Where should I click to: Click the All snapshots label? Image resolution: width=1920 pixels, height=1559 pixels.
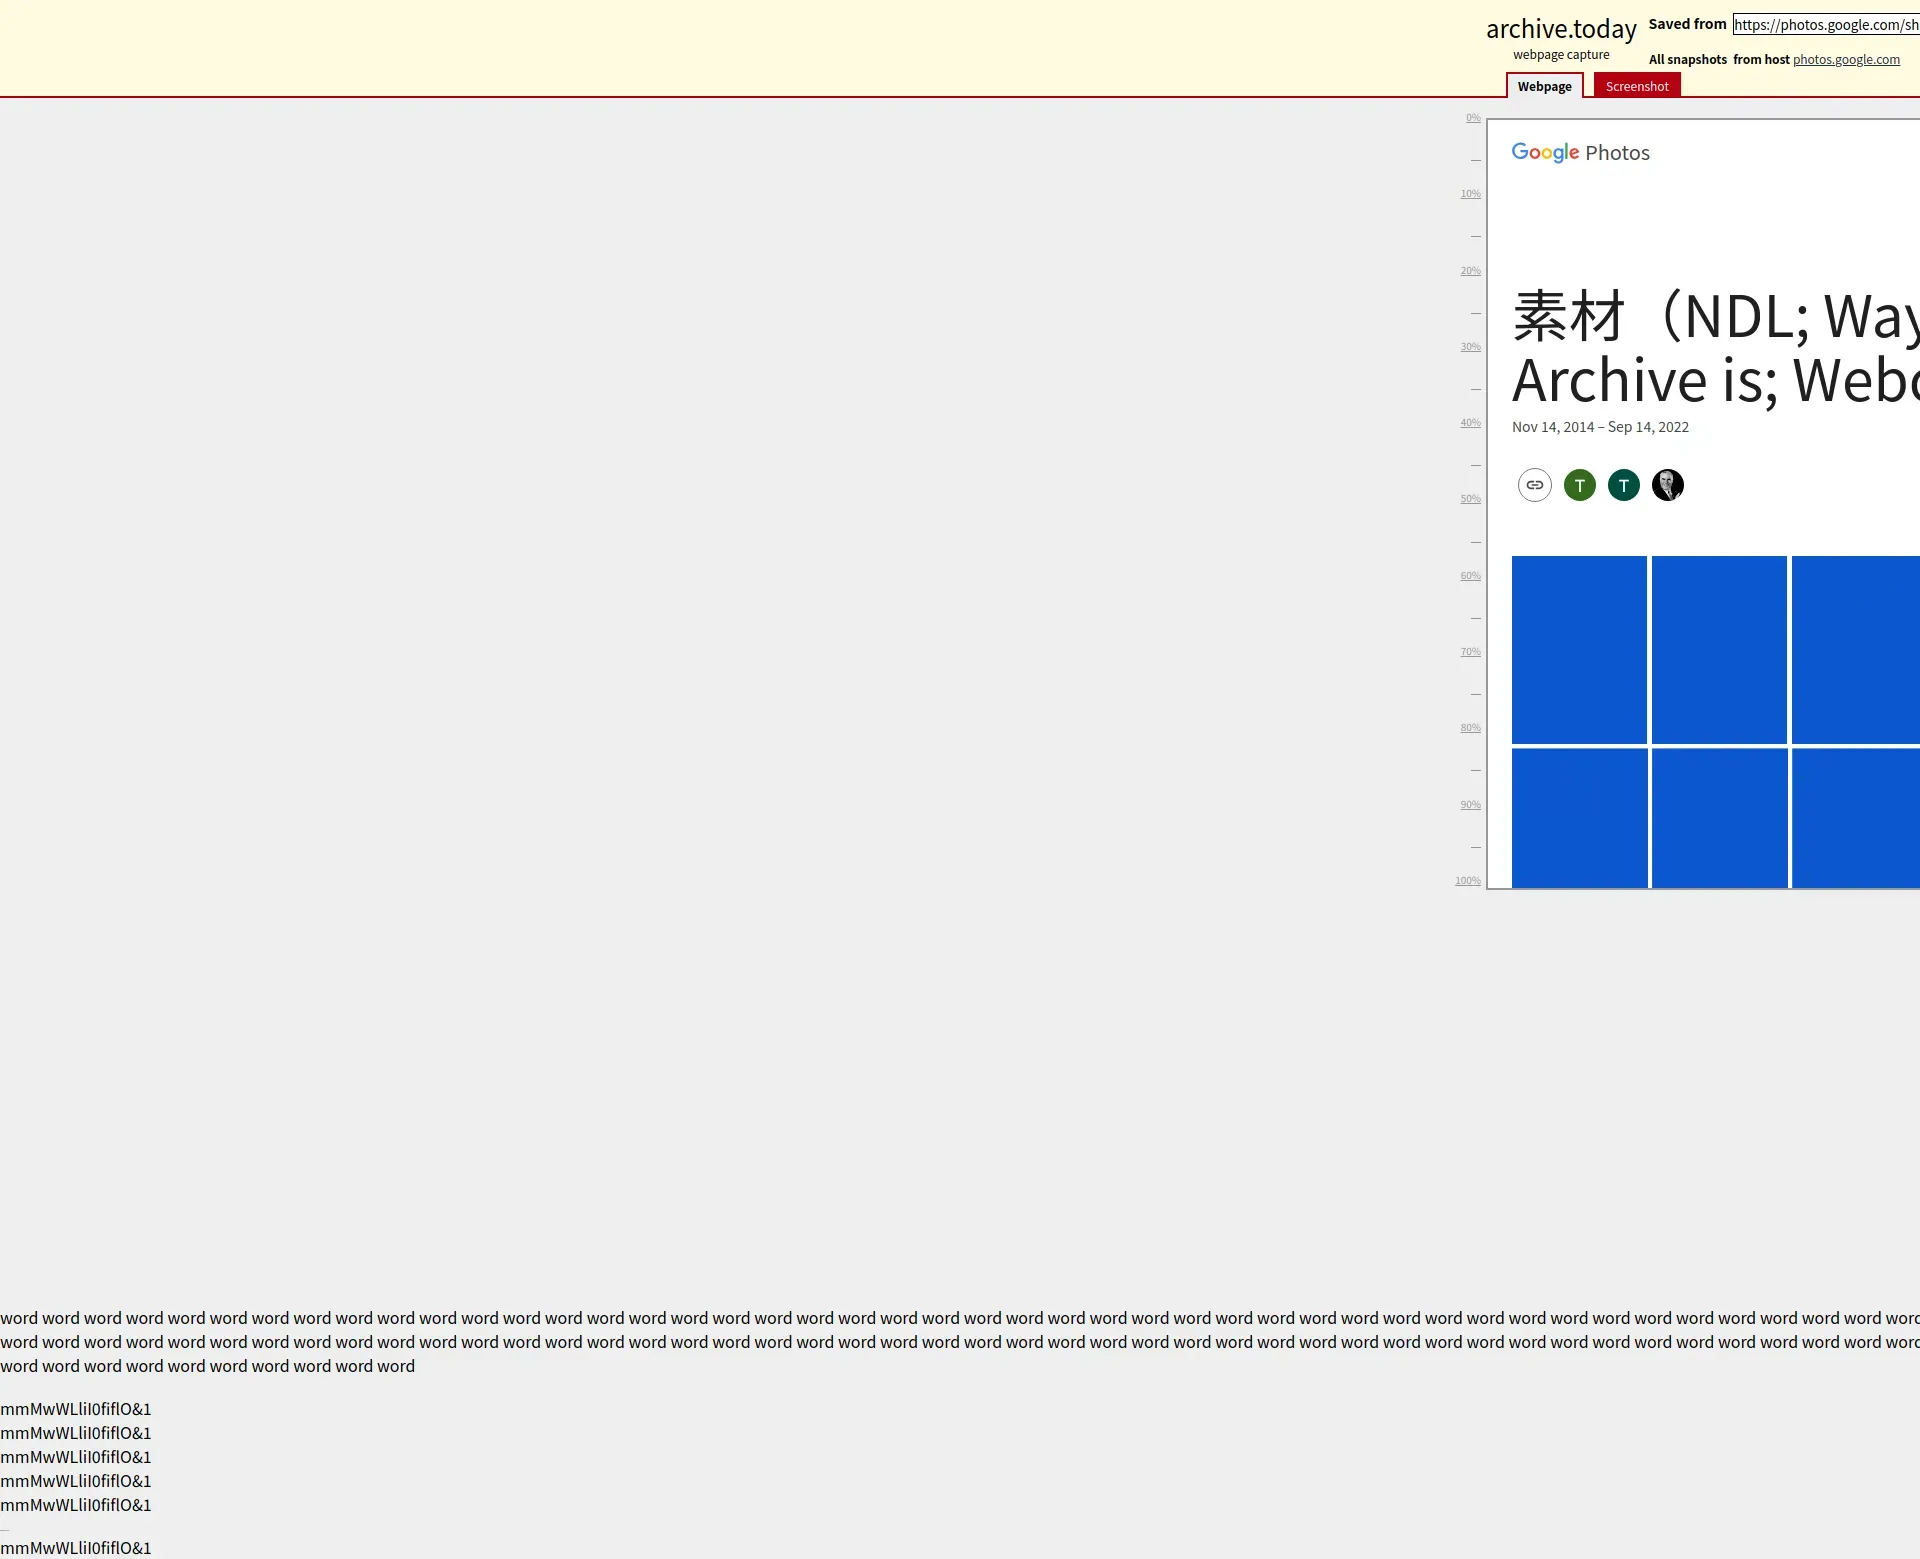click(1687, 60)
